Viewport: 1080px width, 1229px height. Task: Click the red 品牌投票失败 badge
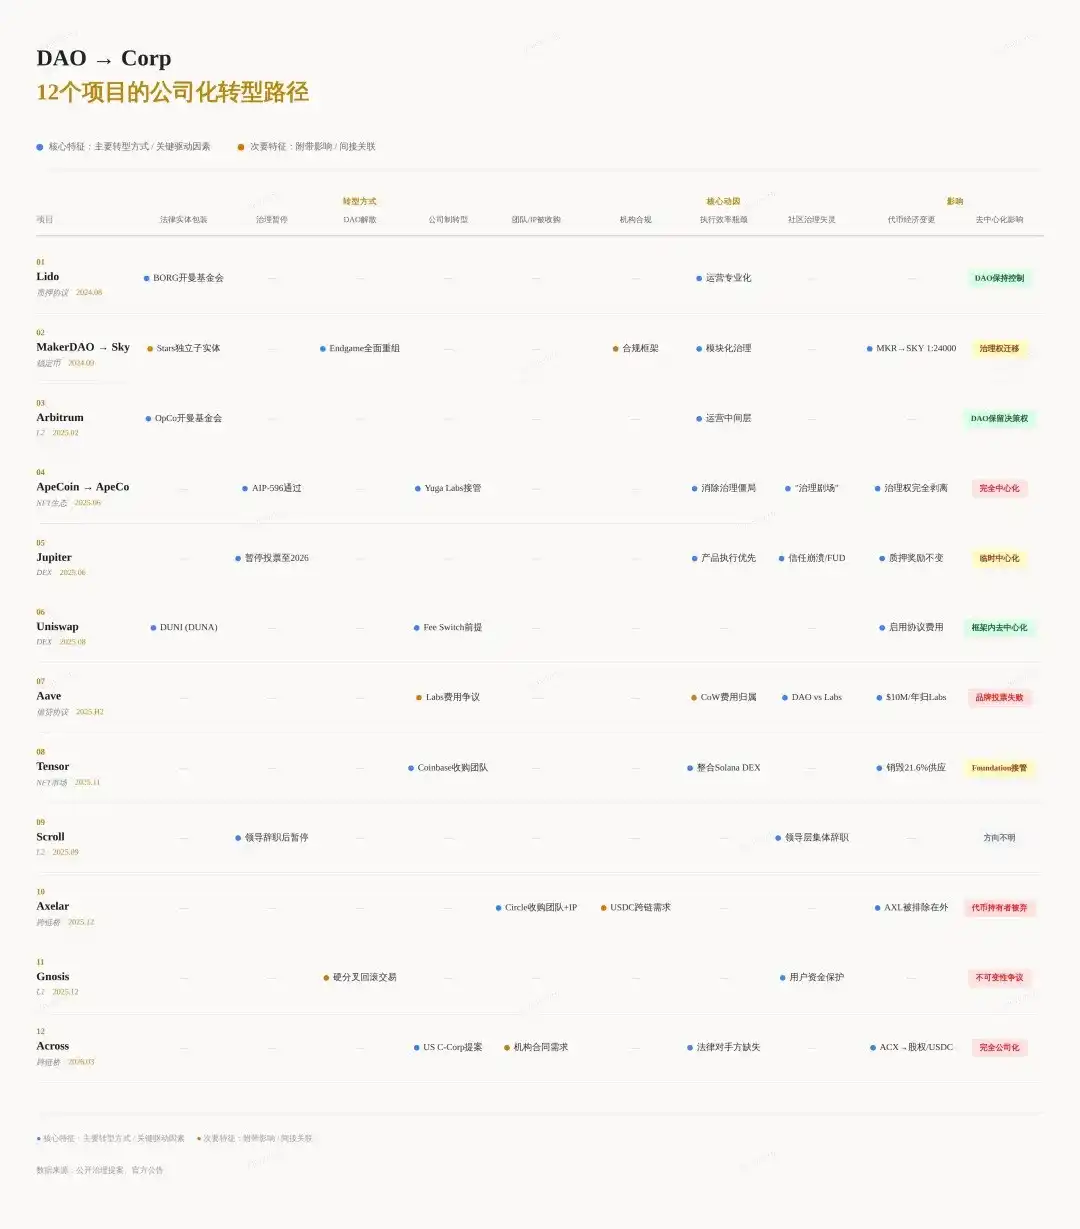(999, 698)
